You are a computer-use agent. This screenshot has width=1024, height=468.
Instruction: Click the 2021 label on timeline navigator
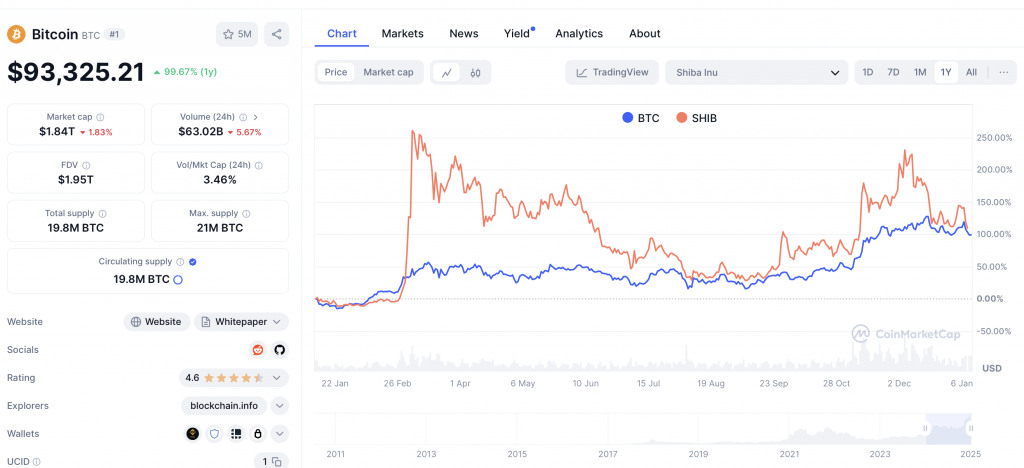[790, 454]
